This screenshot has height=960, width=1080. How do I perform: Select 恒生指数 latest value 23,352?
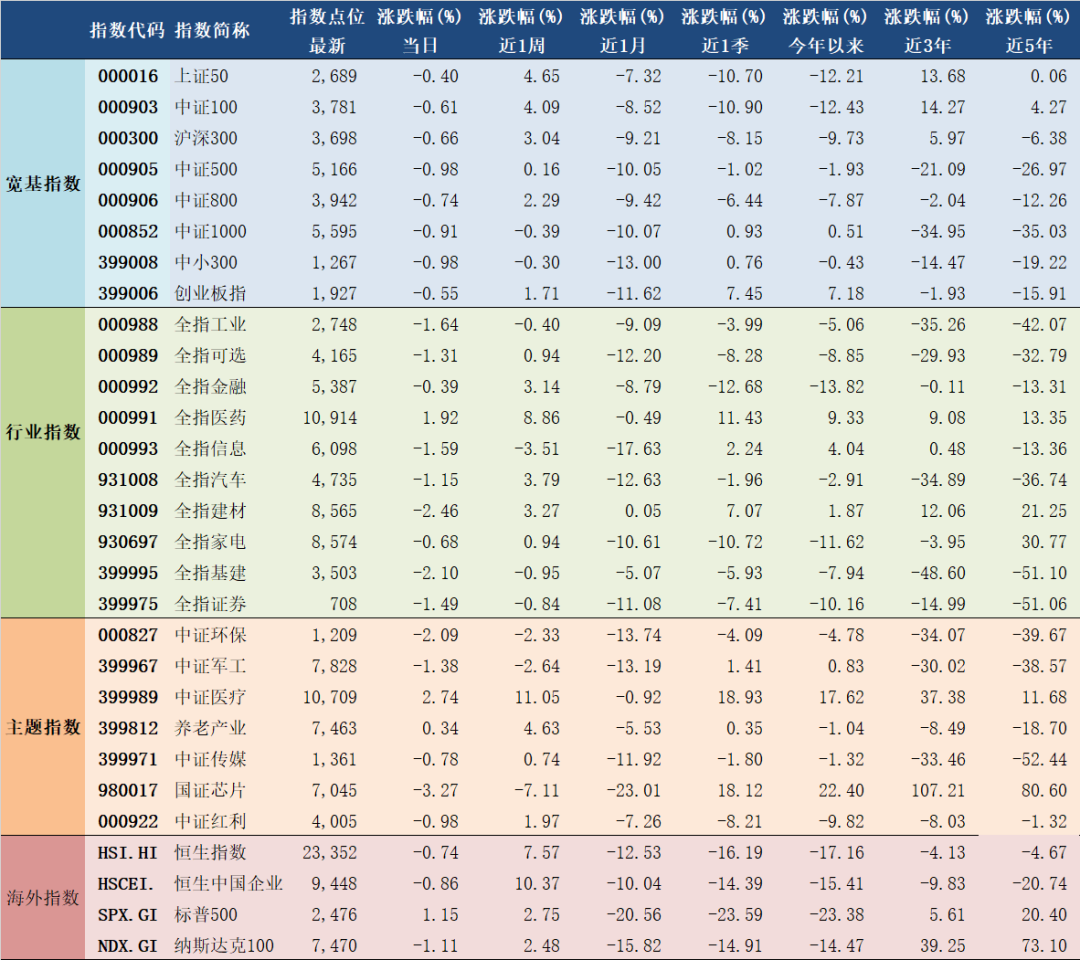point(330,853)
